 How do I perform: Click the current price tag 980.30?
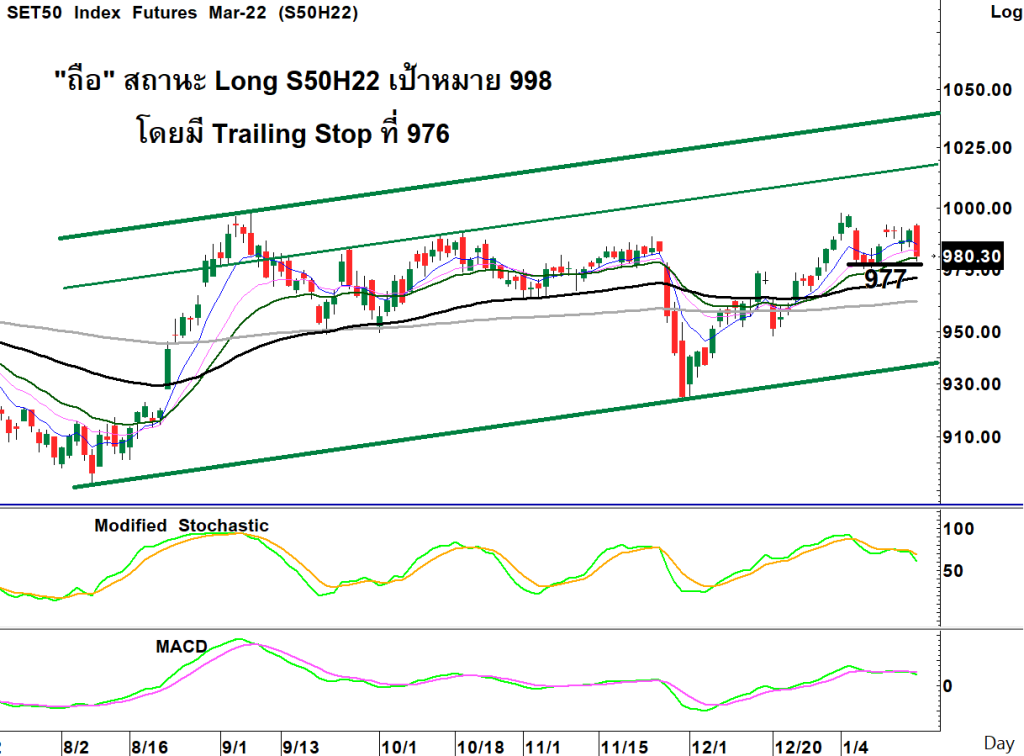coord(972,256)
